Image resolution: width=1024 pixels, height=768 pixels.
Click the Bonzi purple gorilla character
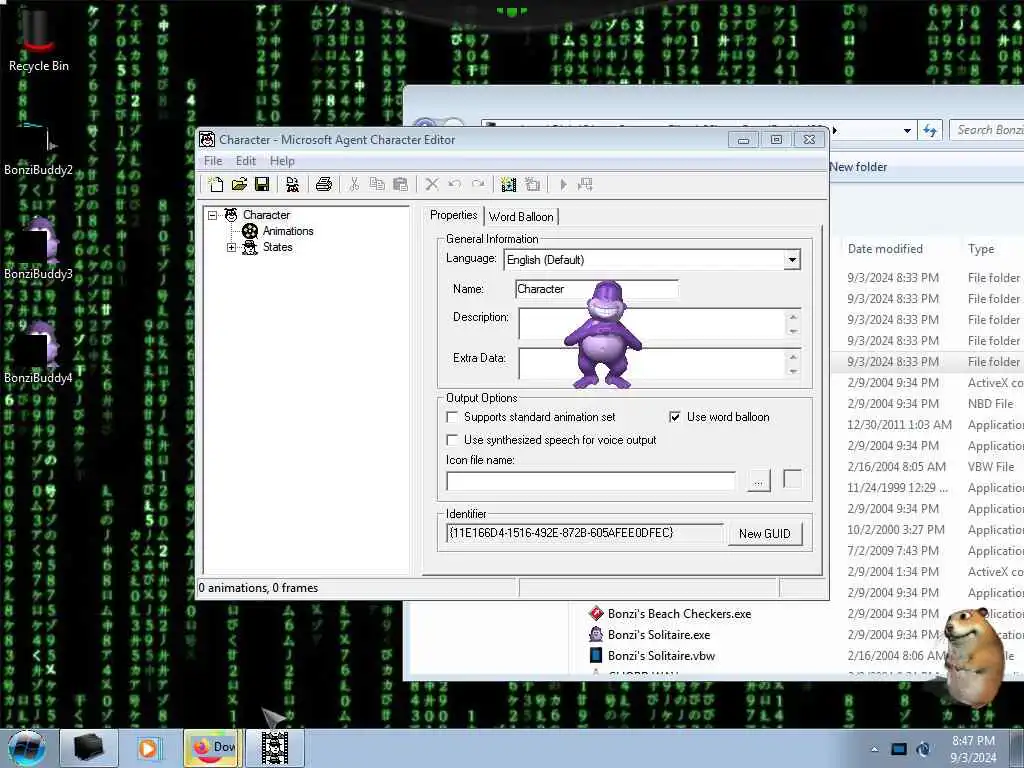tap(602, 334)
